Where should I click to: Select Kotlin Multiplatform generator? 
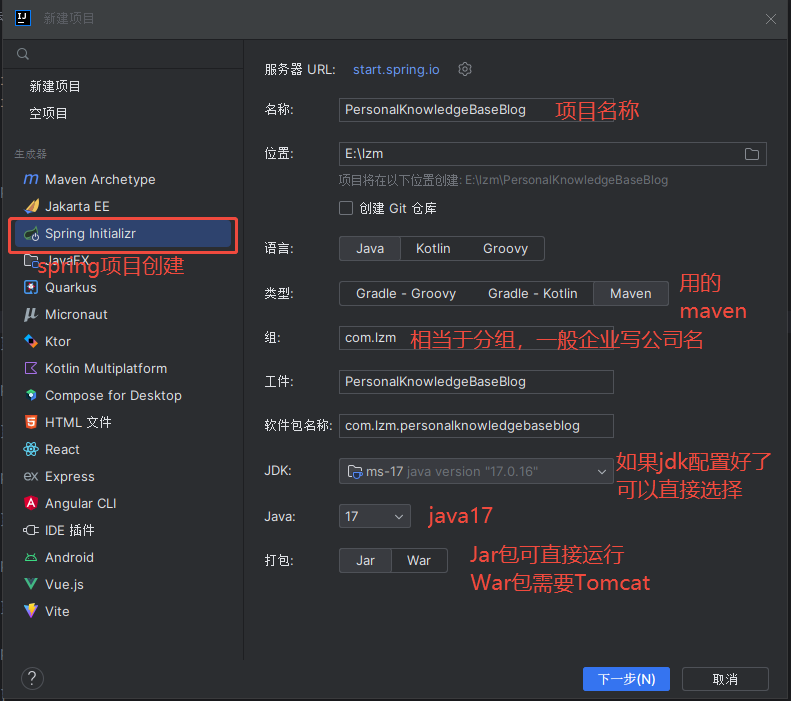pyautogui.click(x=123, y=368)
